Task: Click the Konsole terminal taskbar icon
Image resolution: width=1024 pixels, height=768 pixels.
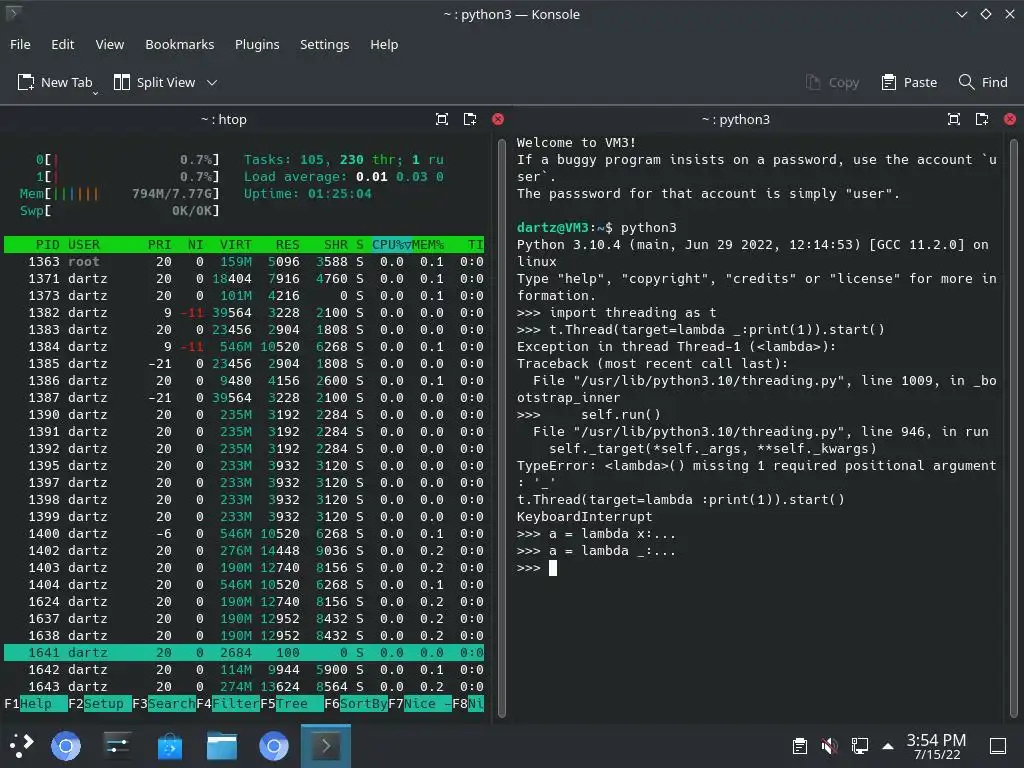Action: point(326,746)
